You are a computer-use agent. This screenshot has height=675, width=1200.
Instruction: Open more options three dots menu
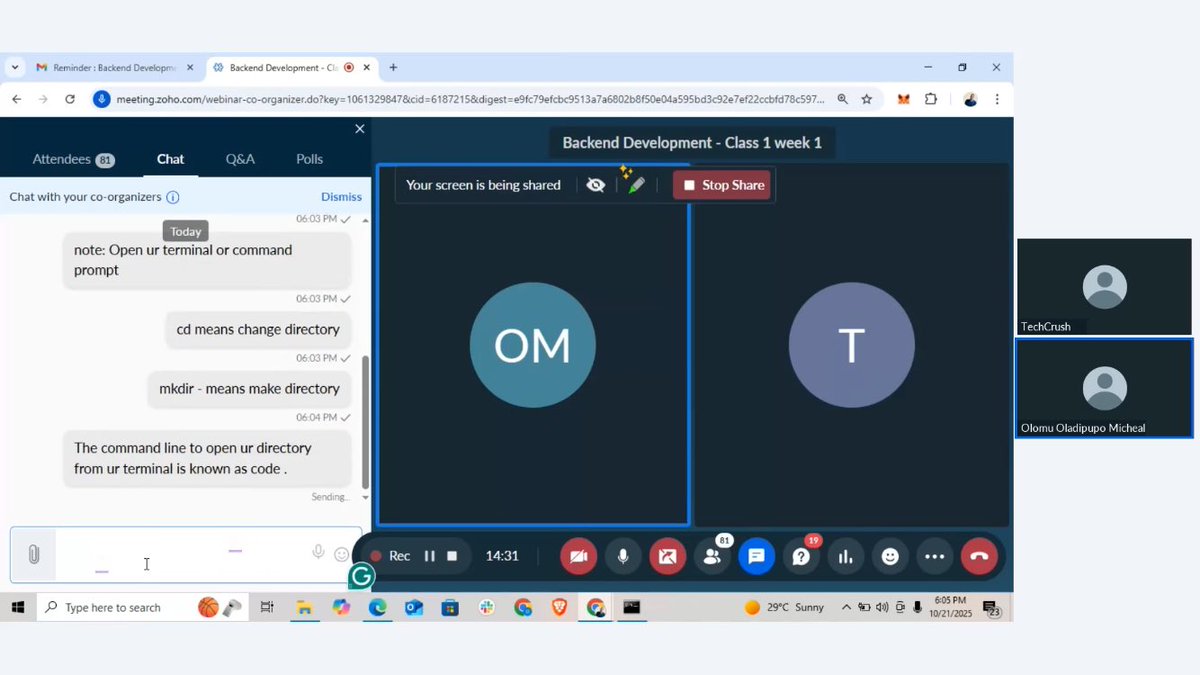934,557
